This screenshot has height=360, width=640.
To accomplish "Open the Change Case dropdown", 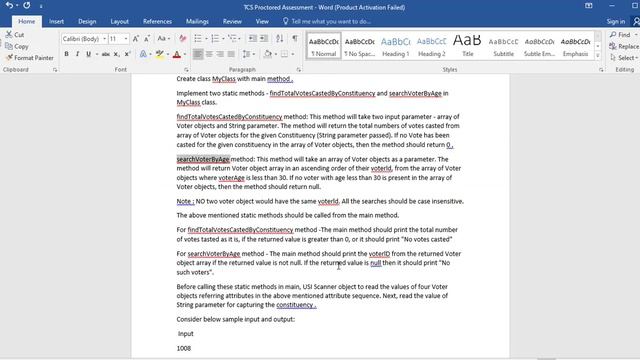I will [164, 39].
